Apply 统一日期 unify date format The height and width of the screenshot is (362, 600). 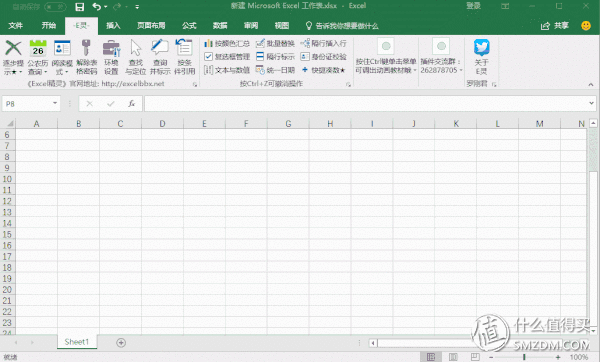[275, 70]
